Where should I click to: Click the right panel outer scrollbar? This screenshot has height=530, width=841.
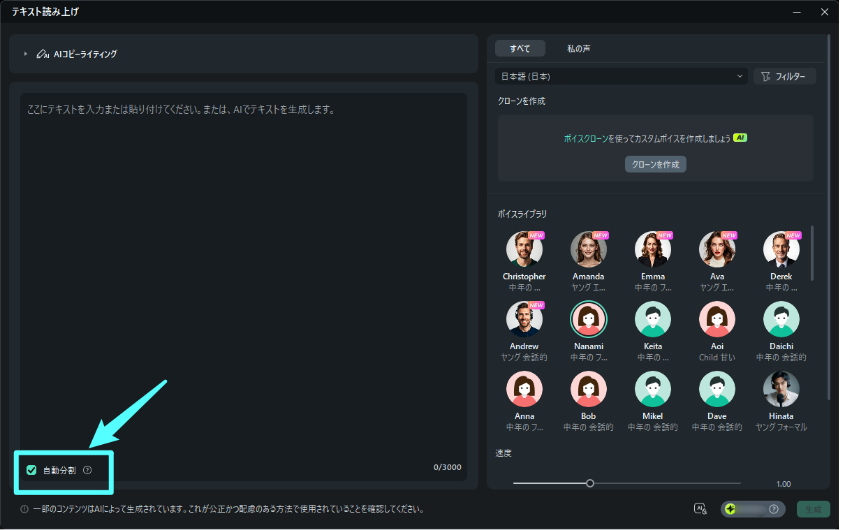pyautogui.click(x=830, y=215)
